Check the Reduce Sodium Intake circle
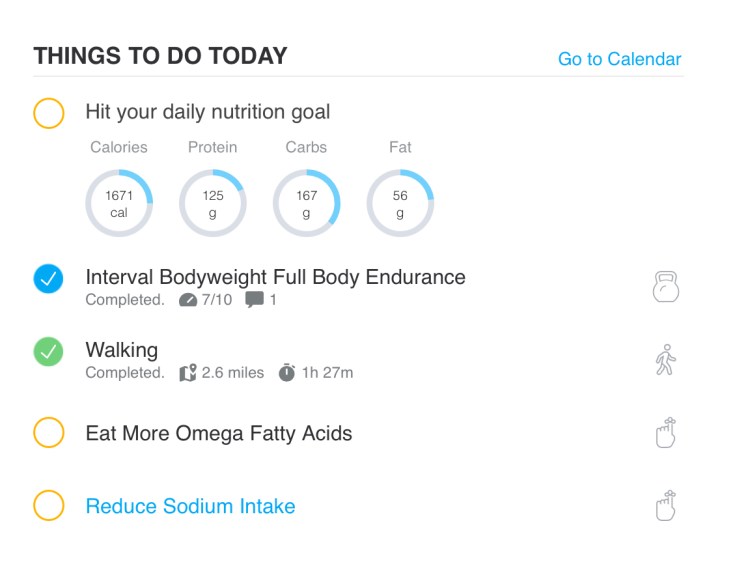Viewport: 750px width, 564px height. click(48, 505)
